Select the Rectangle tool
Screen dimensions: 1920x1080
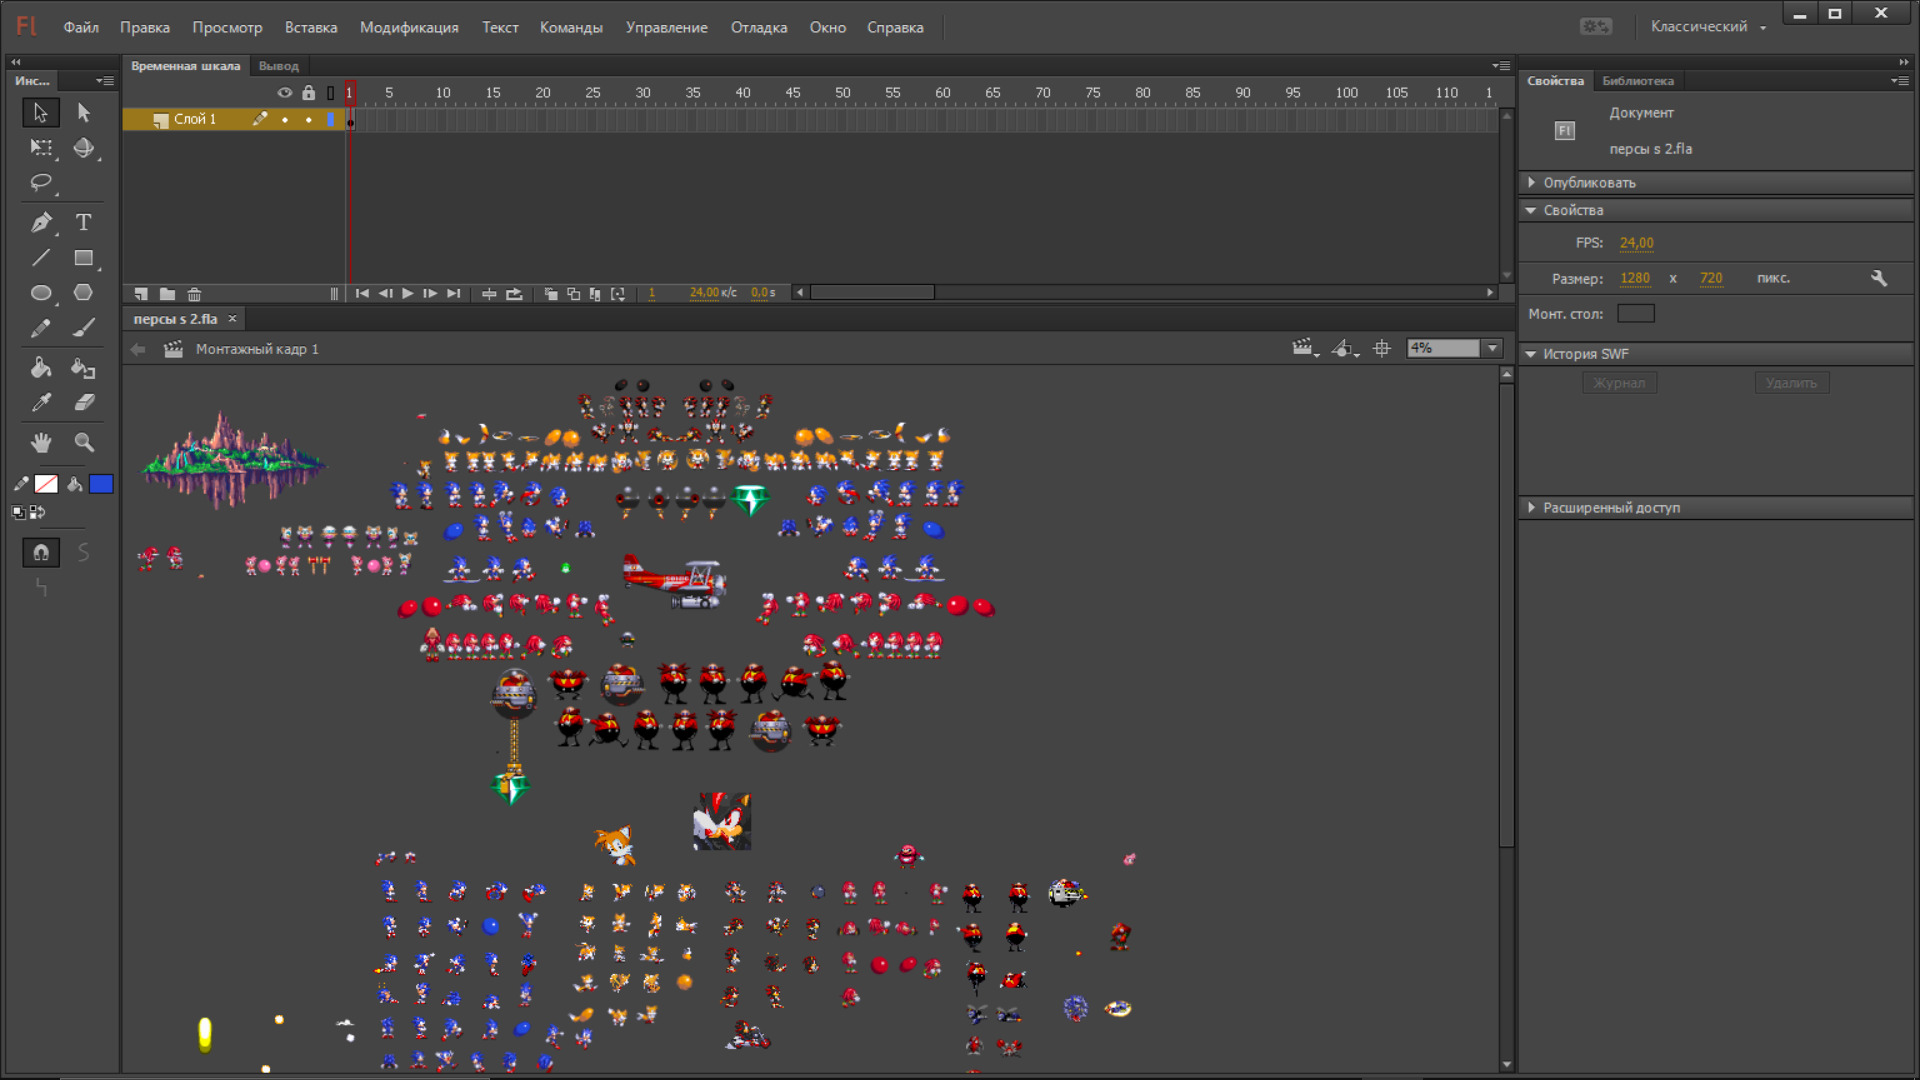(x=84, y=258)
